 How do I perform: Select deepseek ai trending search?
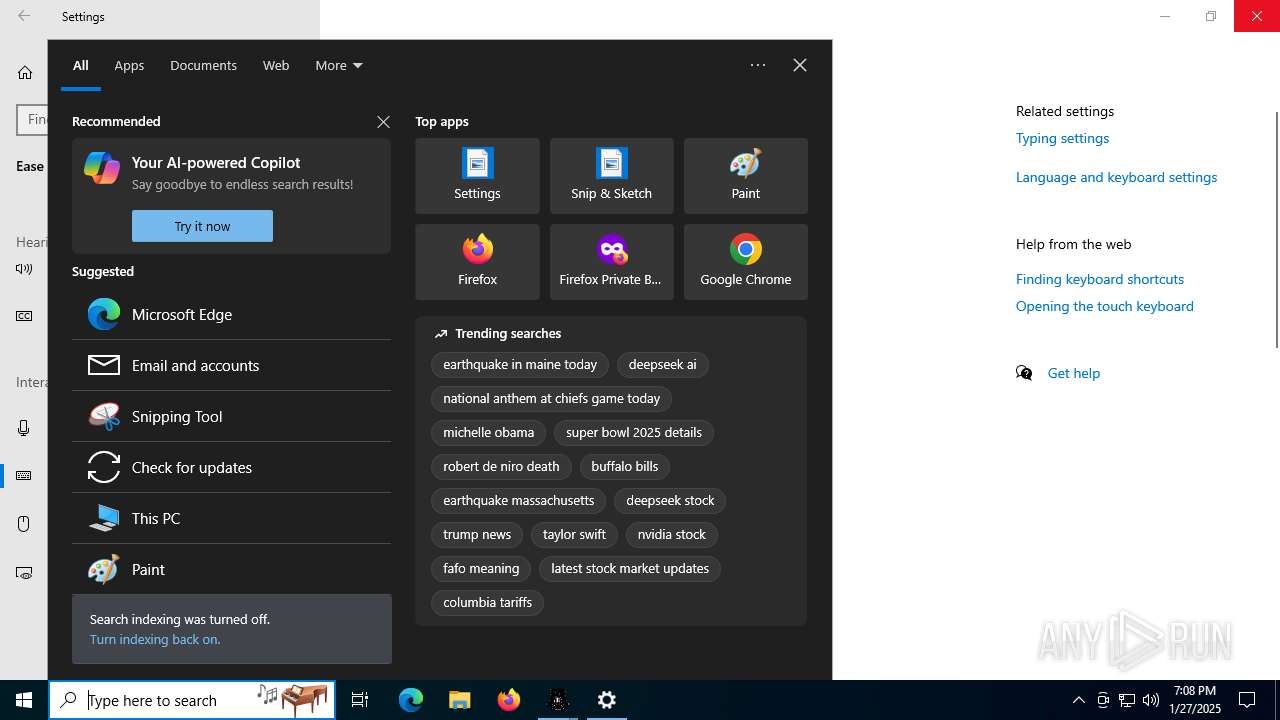point(662,365)
